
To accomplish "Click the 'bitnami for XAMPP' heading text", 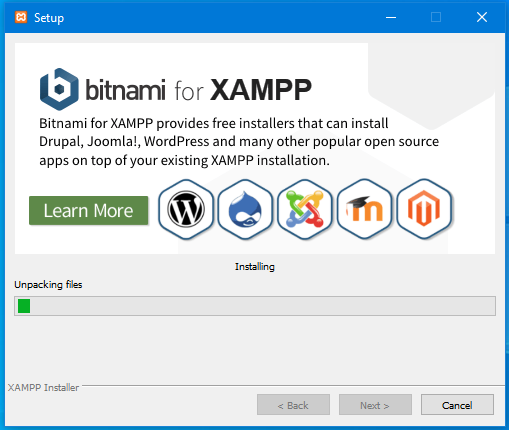I will pos(198,90).
